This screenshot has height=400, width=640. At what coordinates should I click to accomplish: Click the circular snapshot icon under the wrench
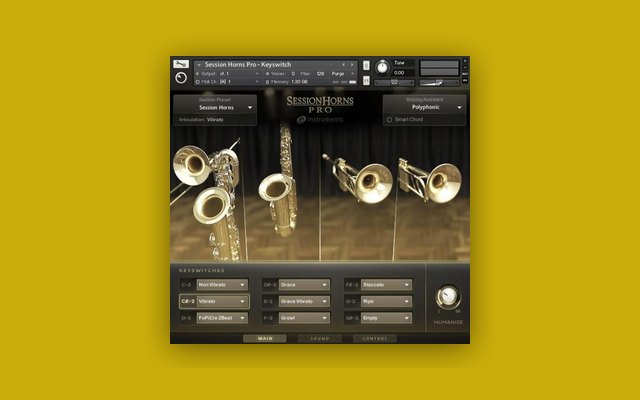point(181,78)
